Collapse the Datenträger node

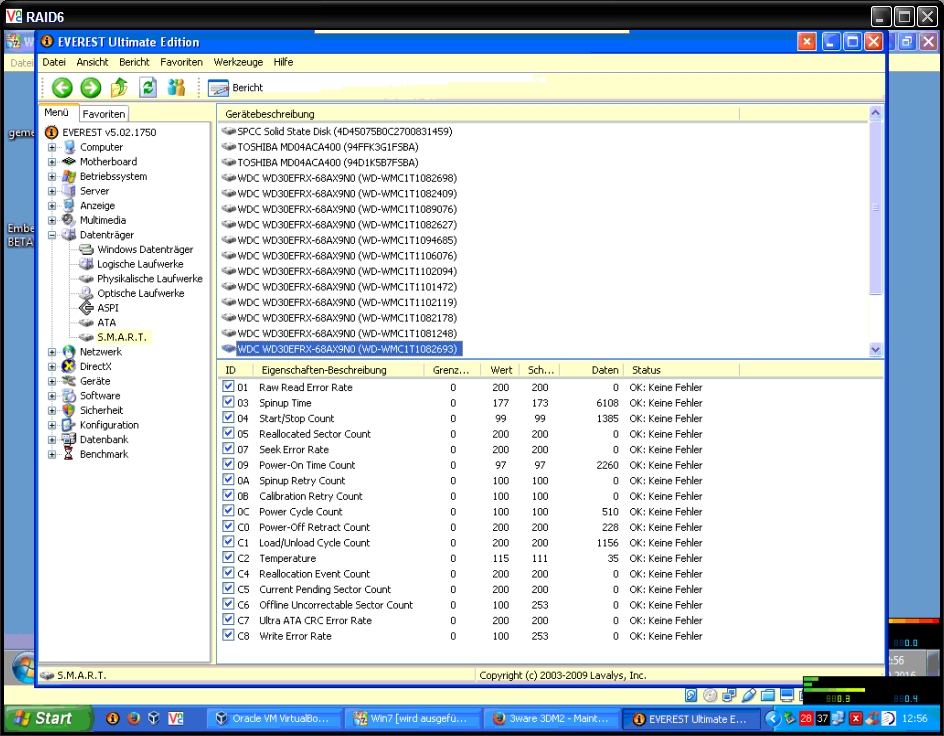tap(52, 235)
